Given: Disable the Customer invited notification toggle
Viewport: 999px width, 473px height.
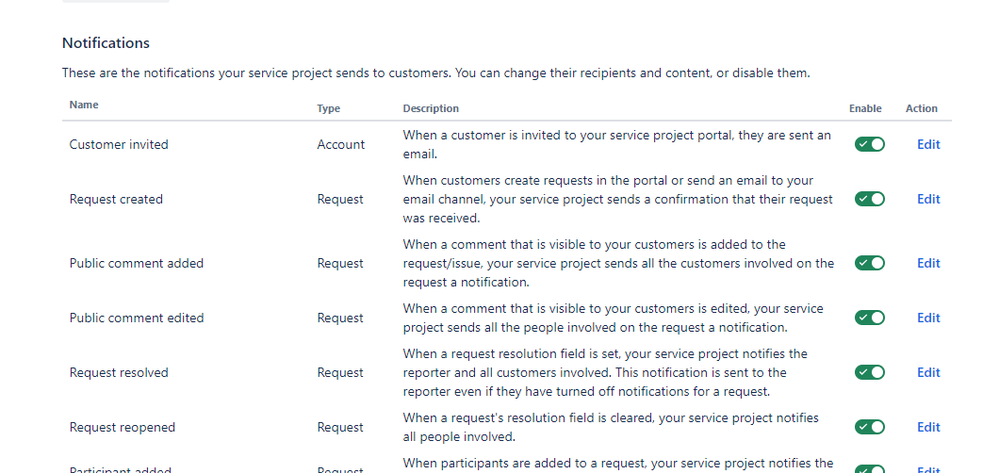Looking at the screenshot, I should pos(869,144).
